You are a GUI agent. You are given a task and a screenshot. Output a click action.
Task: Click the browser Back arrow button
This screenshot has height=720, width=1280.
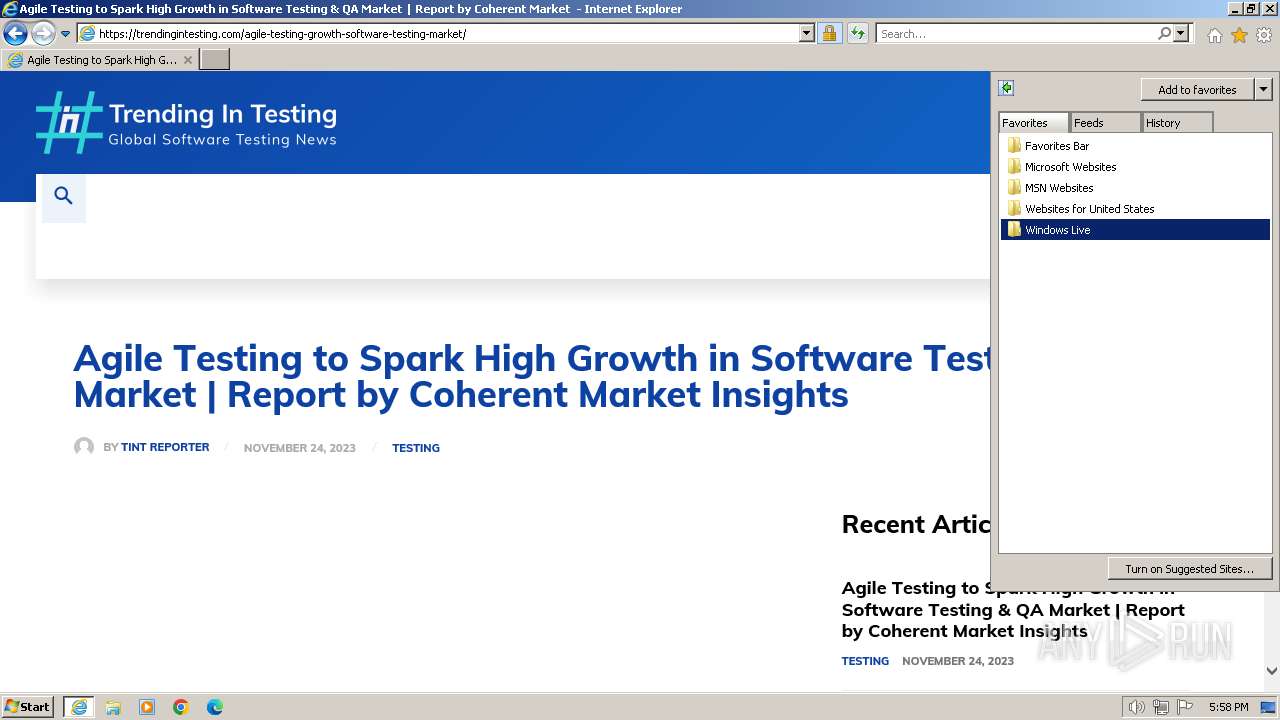pyautogui.click(x=15, y=34)
